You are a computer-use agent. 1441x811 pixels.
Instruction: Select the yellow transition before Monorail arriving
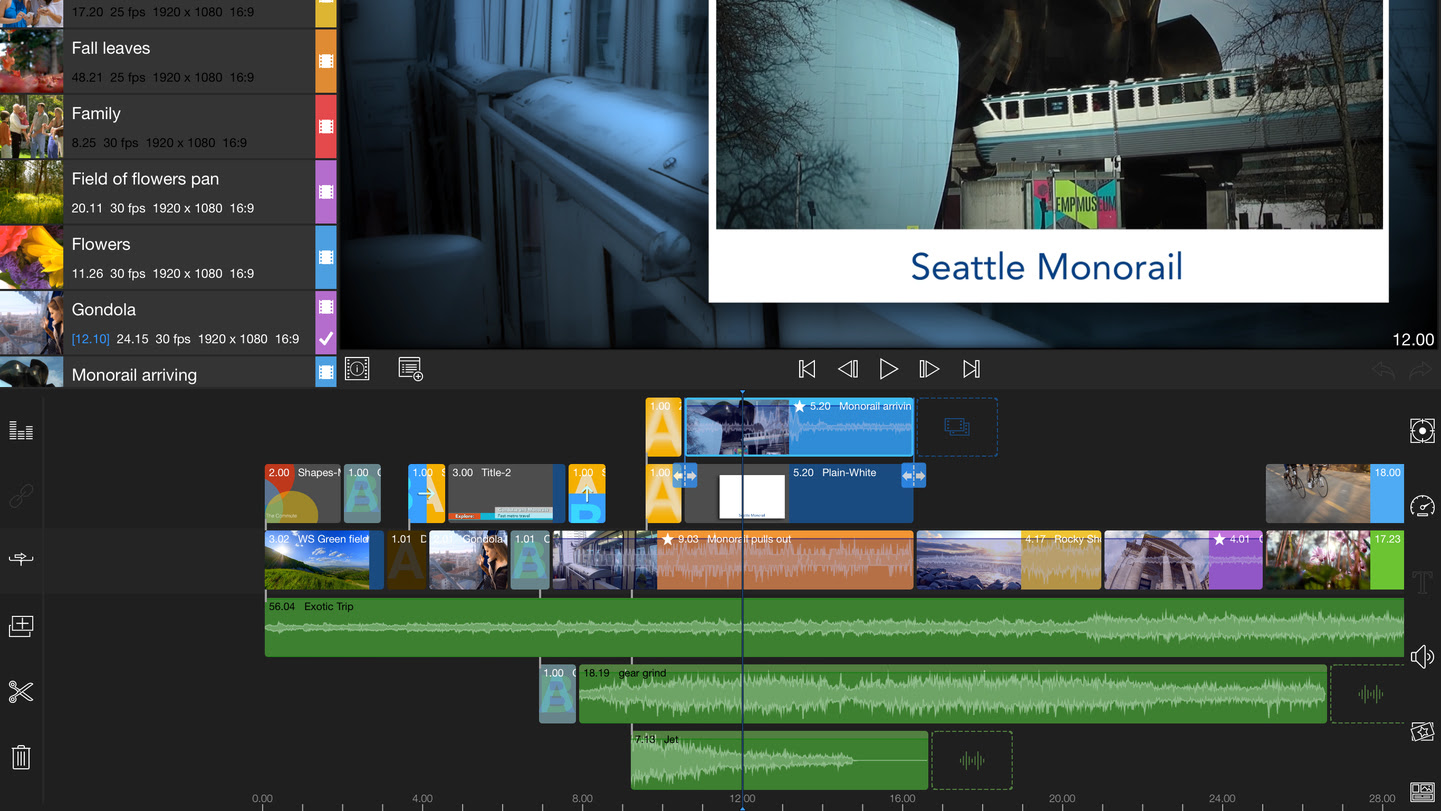click(664, 427)
